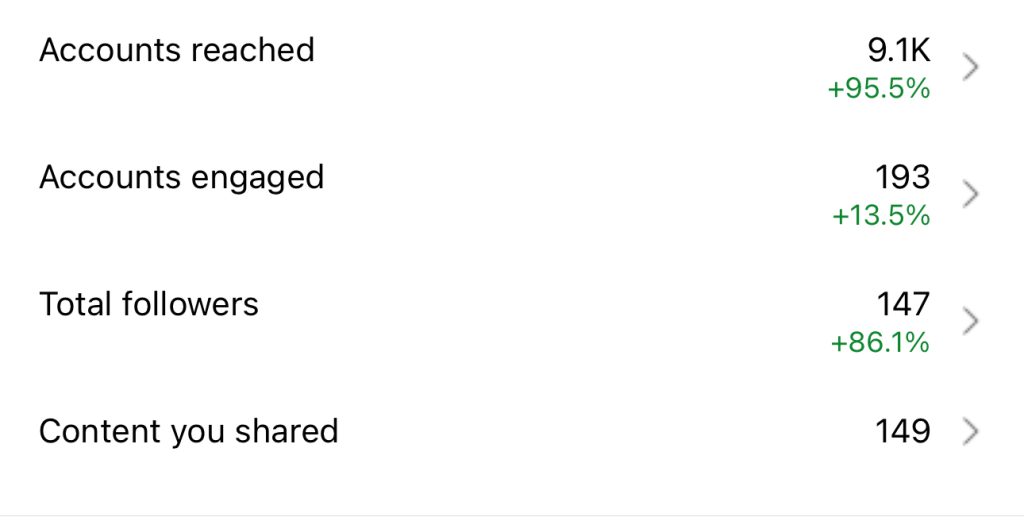Tap empty middle of Content you shared row
The width and height of the screenshot is (1024, 525).
point(600,431)
